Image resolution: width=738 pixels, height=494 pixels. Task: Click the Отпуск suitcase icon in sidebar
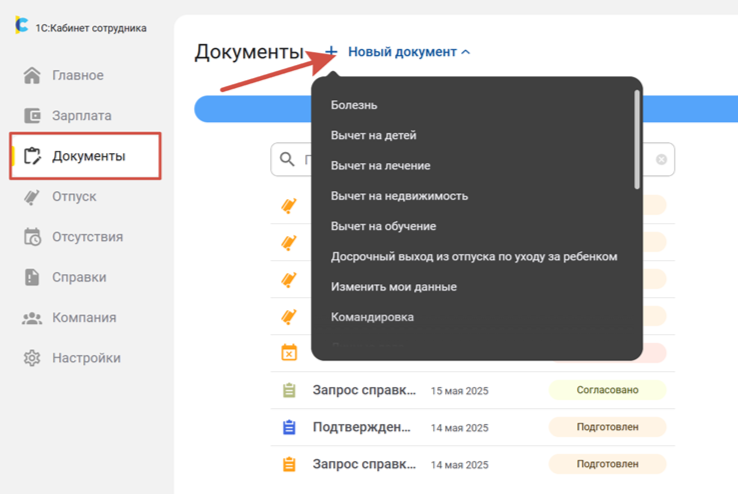coord(32,197)
